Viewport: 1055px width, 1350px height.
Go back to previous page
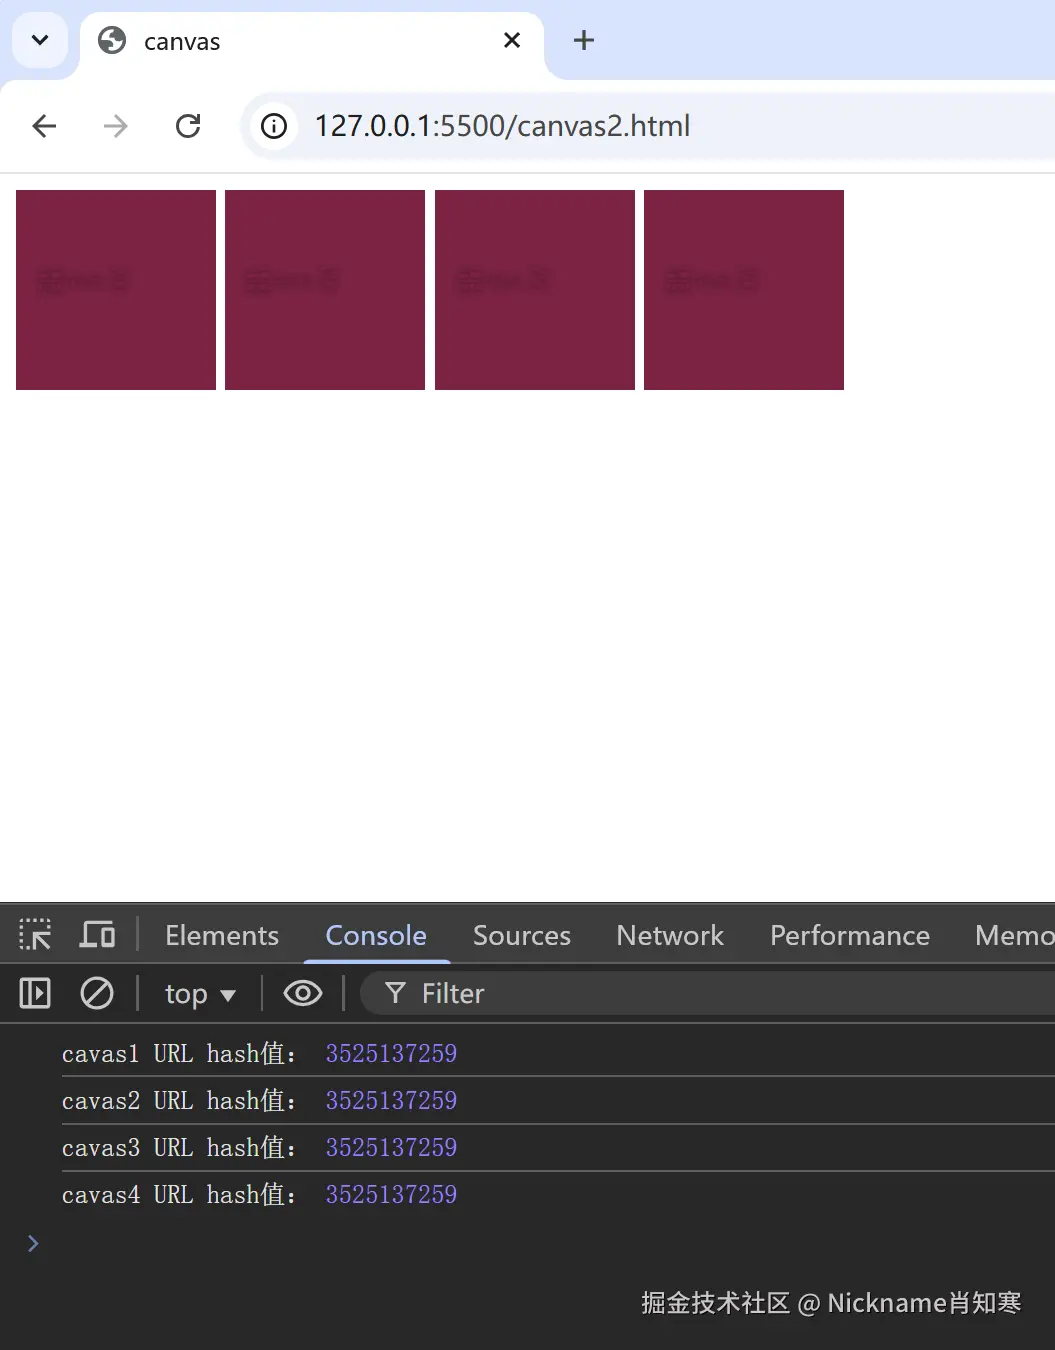(x=44, y=126)
